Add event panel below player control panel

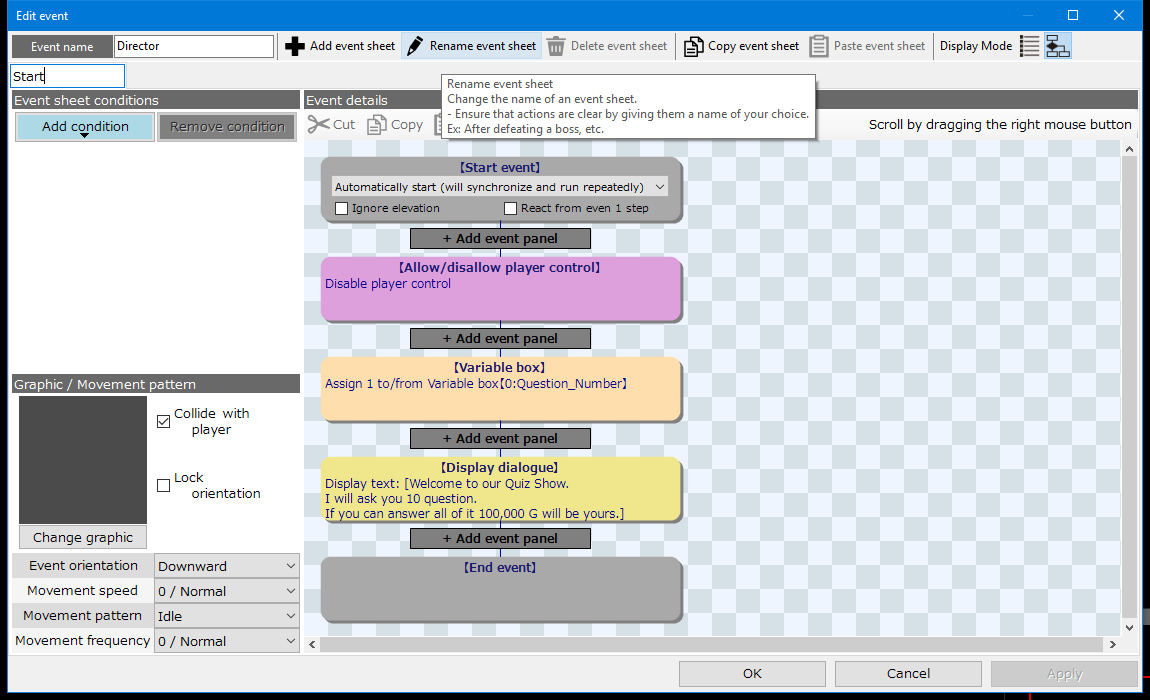point(500,338)
